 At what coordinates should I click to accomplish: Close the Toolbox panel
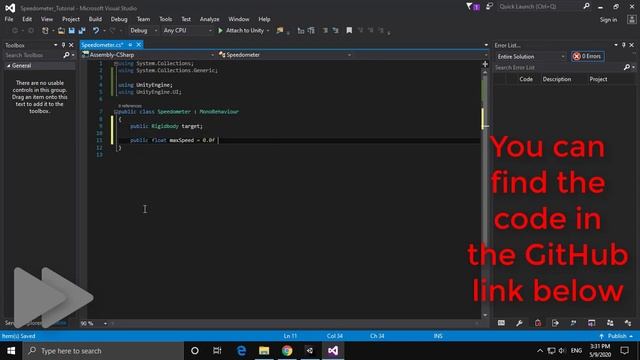71,45
